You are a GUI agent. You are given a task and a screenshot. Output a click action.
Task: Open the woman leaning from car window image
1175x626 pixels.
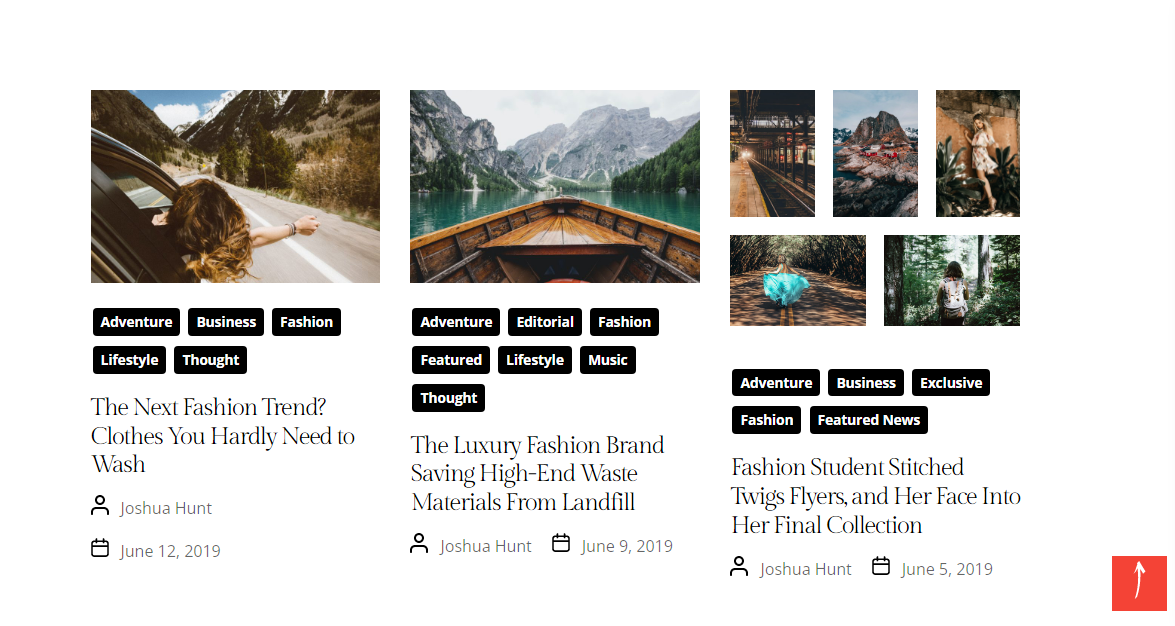coord(235,186)
